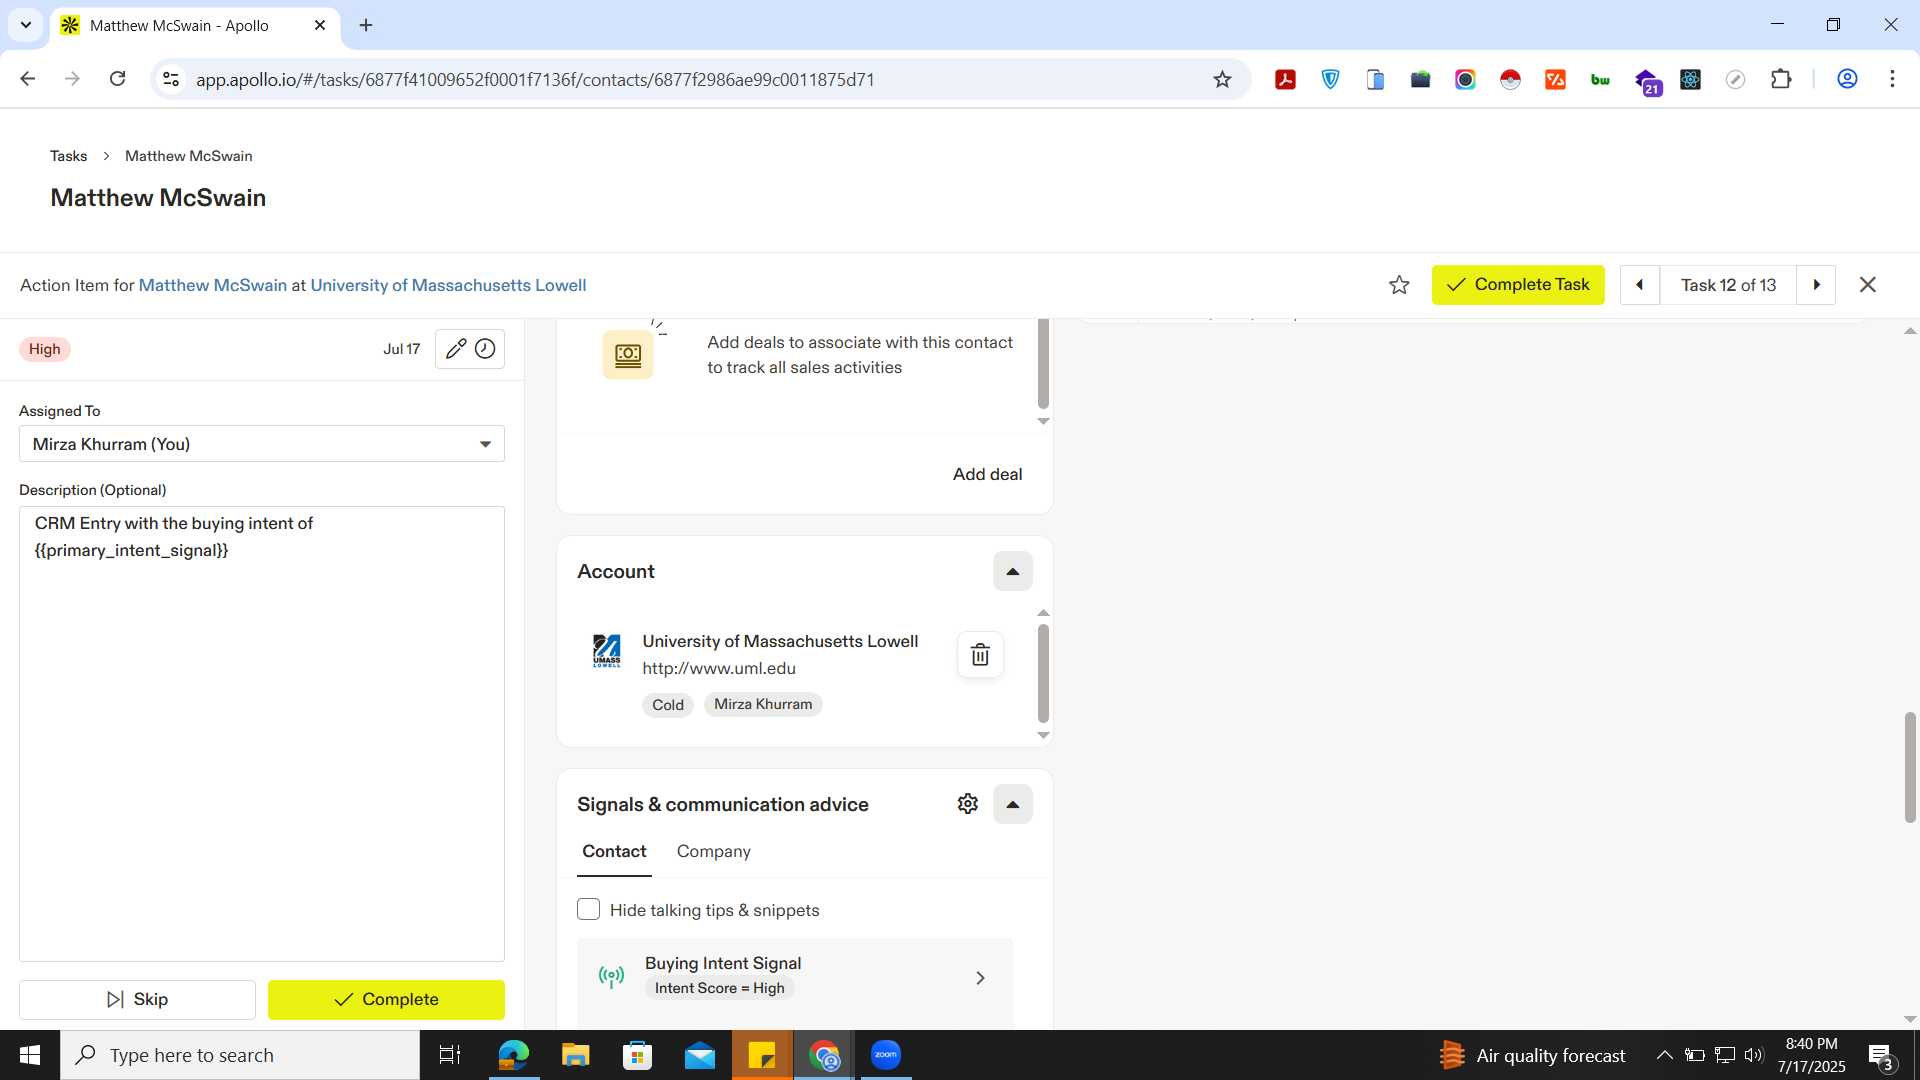Viewport: 1920px width, 1080px height.
Task: Check Hide talking tips & snippets
Action: pos(588,910)
